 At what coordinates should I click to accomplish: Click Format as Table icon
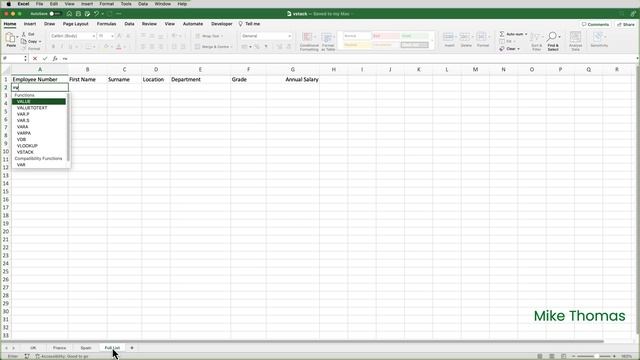click(x=328, y=42)
